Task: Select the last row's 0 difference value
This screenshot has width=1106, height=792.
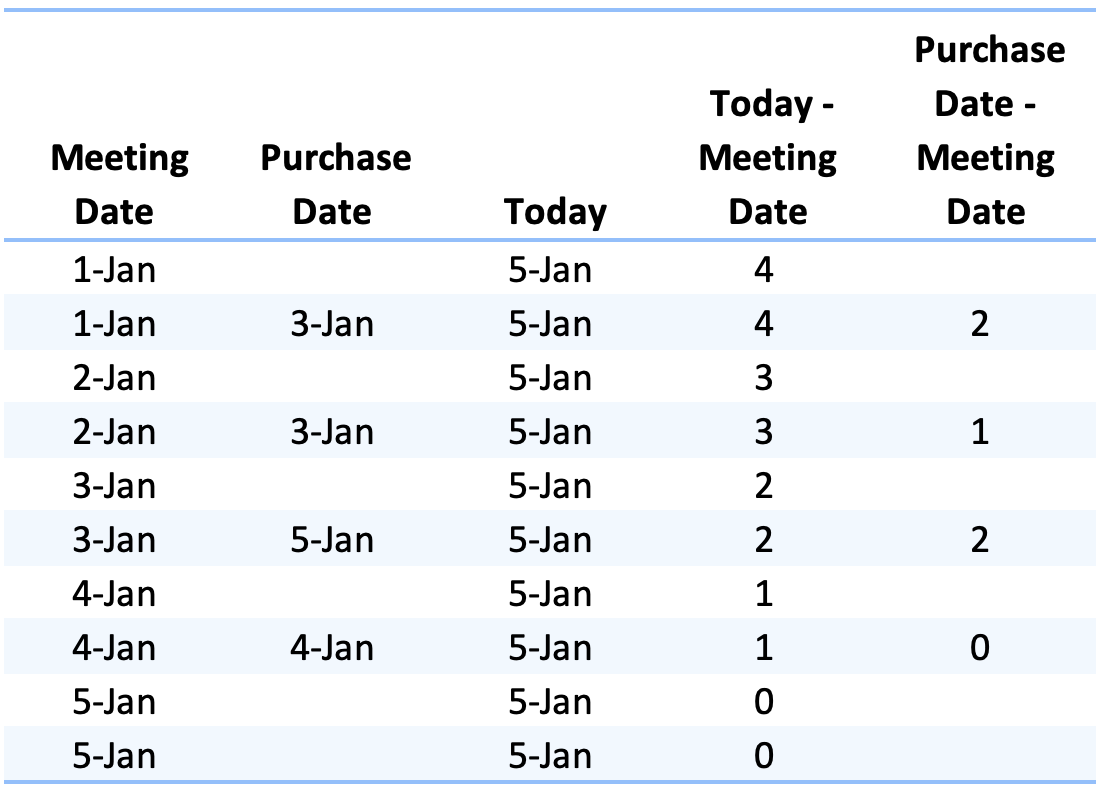Action: coord(764,755)
